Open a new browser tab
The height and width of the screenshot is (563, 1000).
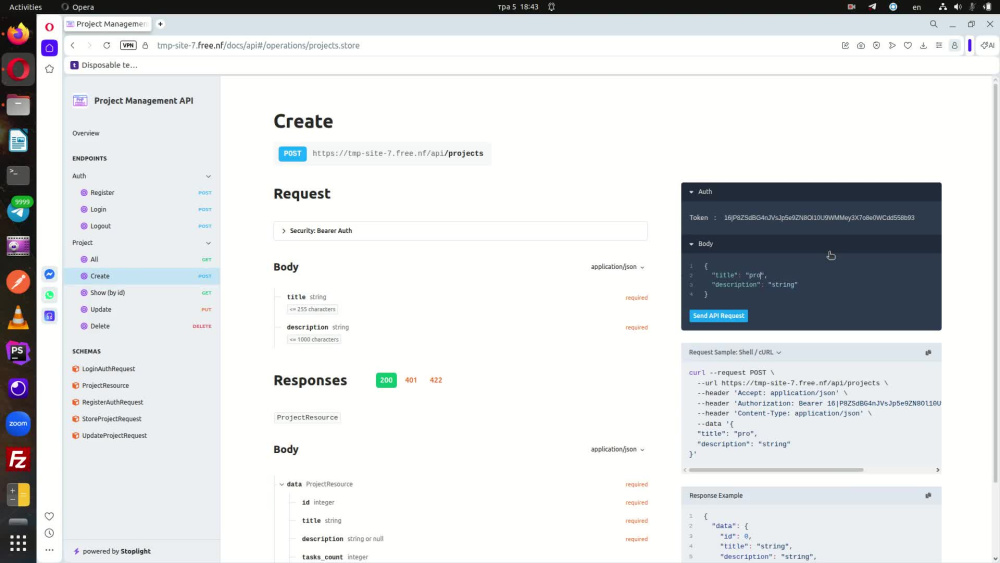point(160,24)
